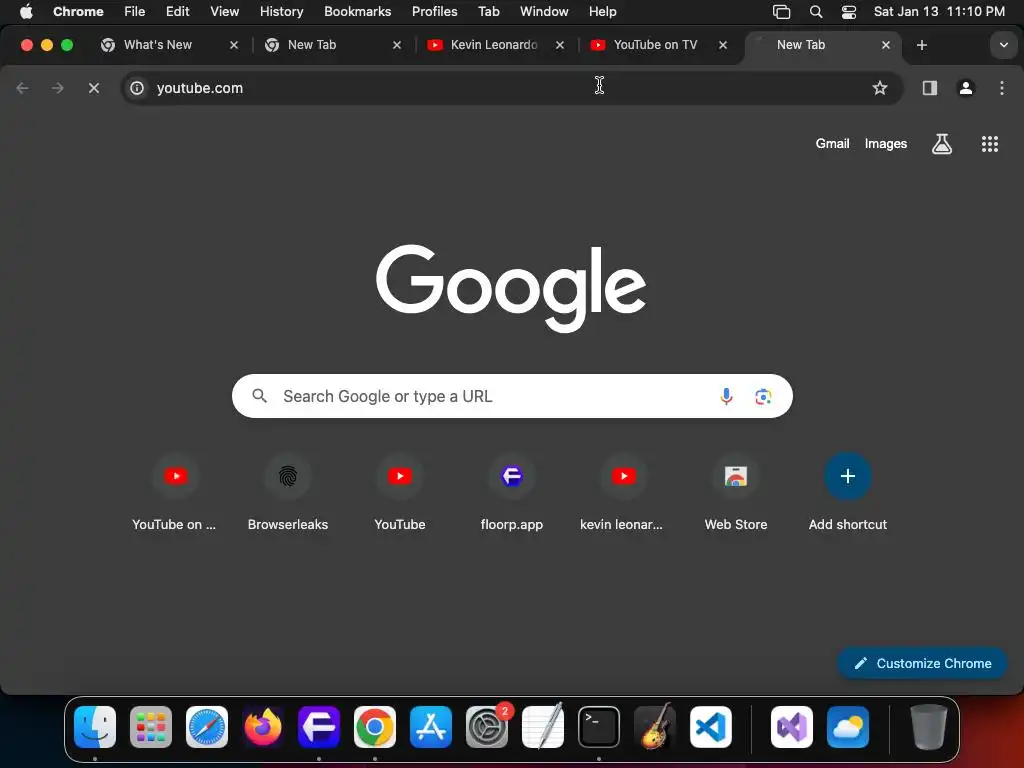Open a new tab with plus button

pyautogui.click(x=921, y=45)
